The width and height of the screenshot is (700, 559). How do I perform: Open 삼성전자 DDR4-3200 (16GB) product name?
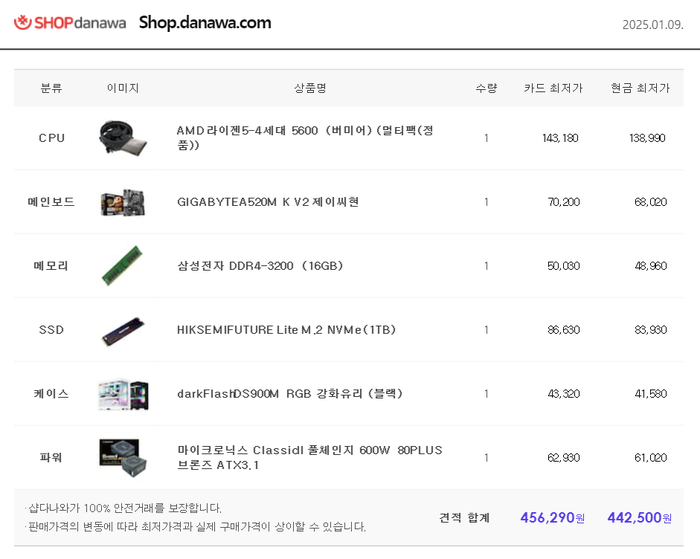tap(260, 266)
